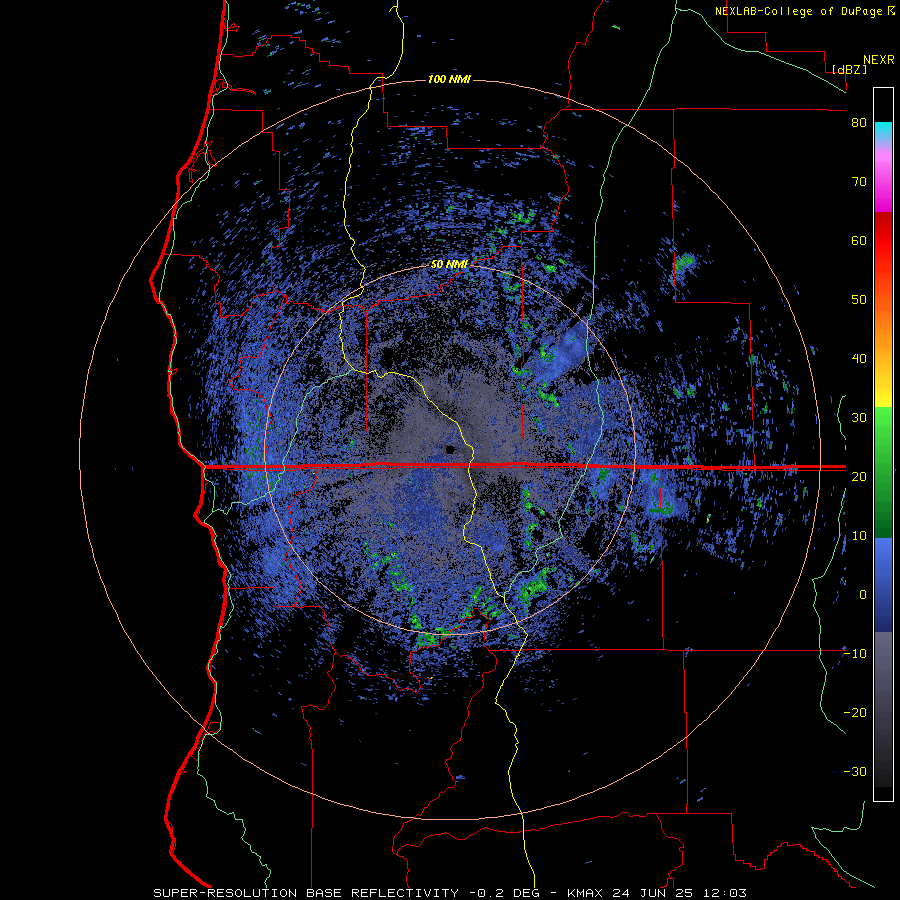This screenshot has height=900, width=900.
Task: Click the -0.2 DEG elevation angle text
Action: tap(507, 893)
